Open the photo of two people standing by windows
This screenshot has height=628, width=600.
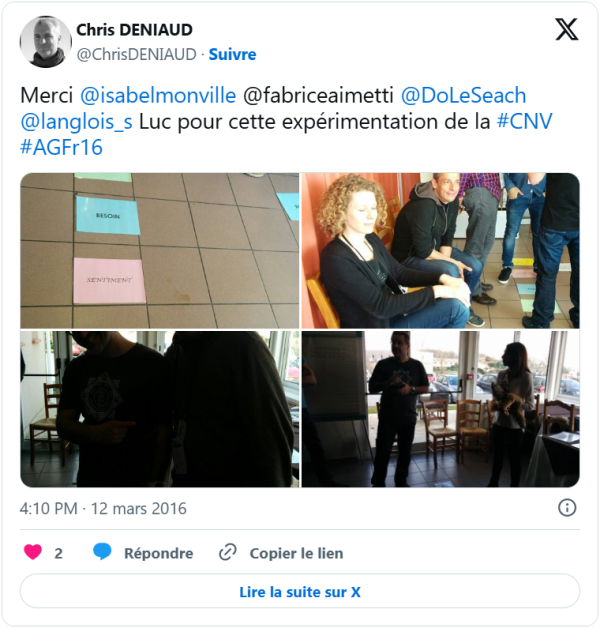441,409
